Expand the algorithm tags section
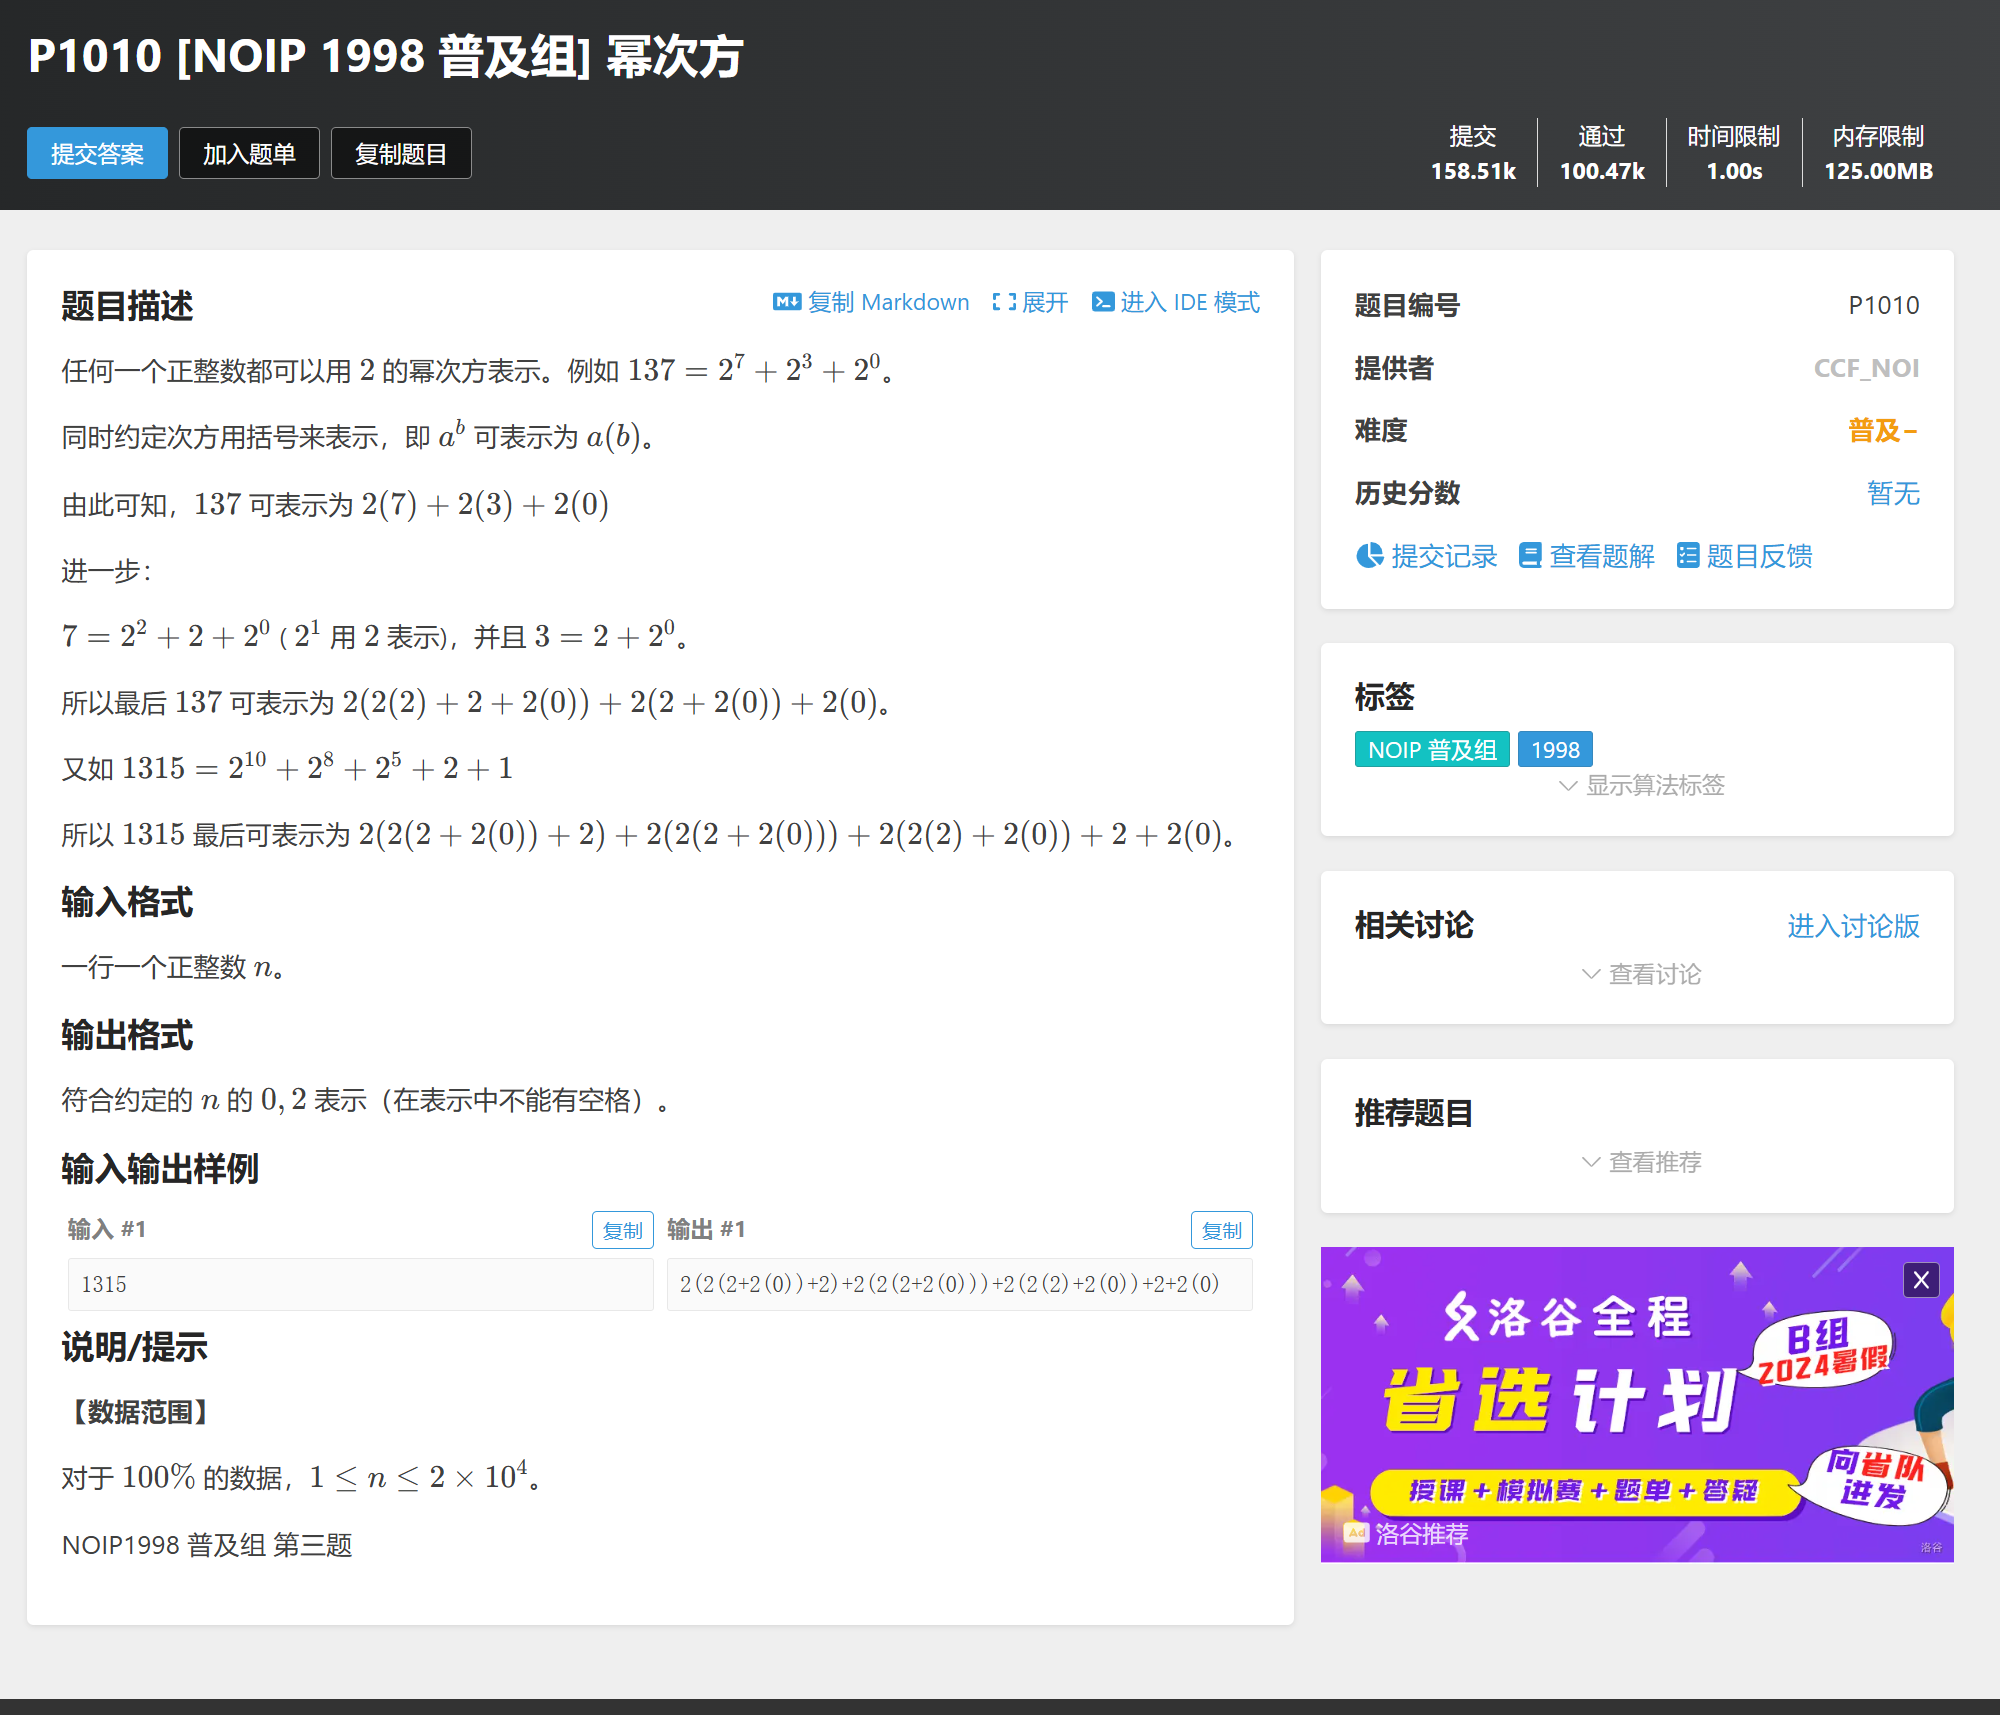 click(x=1641, y=786)
